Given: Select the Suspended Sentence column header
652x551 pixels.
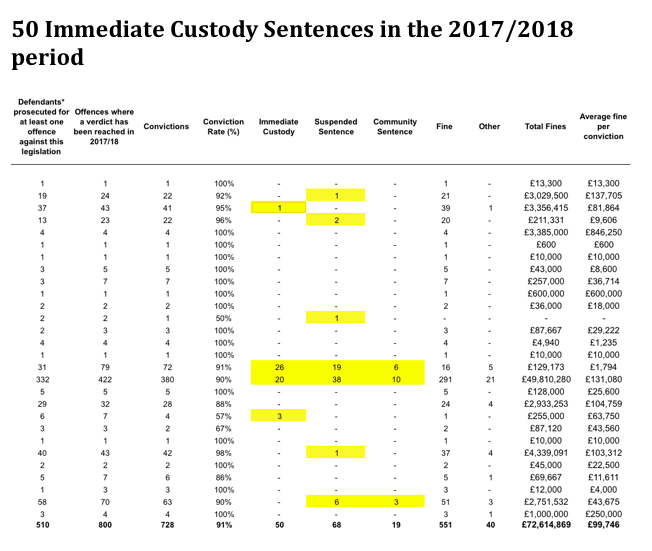Looking at the screenshot, I should (x=336, y=126).
